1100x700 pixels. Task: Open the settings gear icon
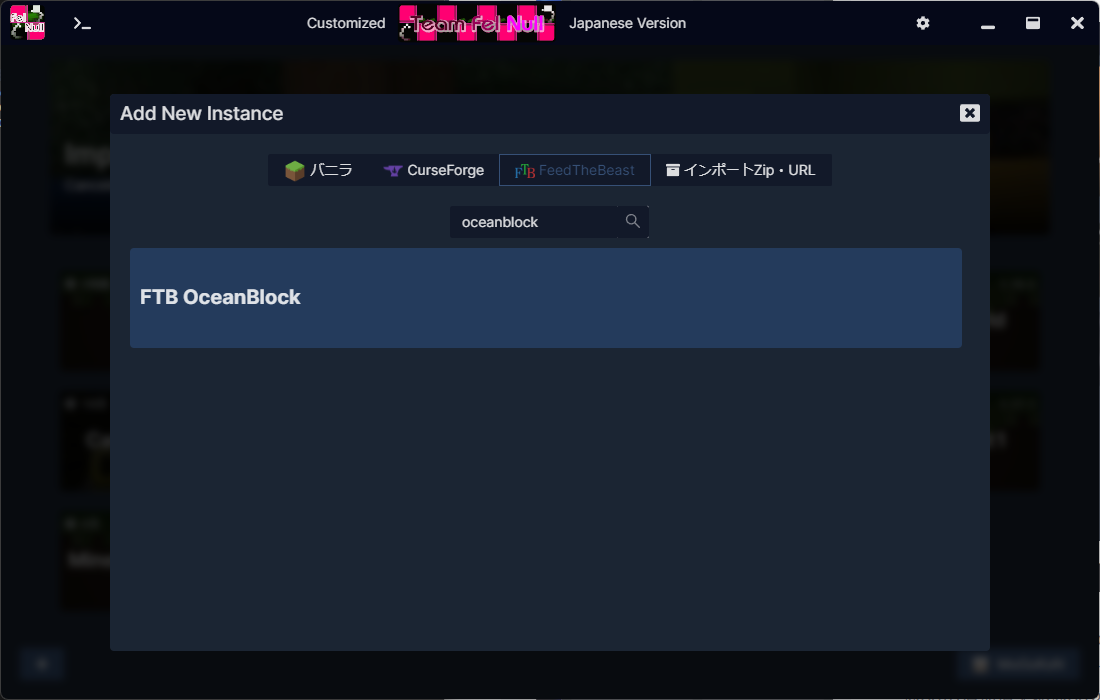[x=922, y=22]
